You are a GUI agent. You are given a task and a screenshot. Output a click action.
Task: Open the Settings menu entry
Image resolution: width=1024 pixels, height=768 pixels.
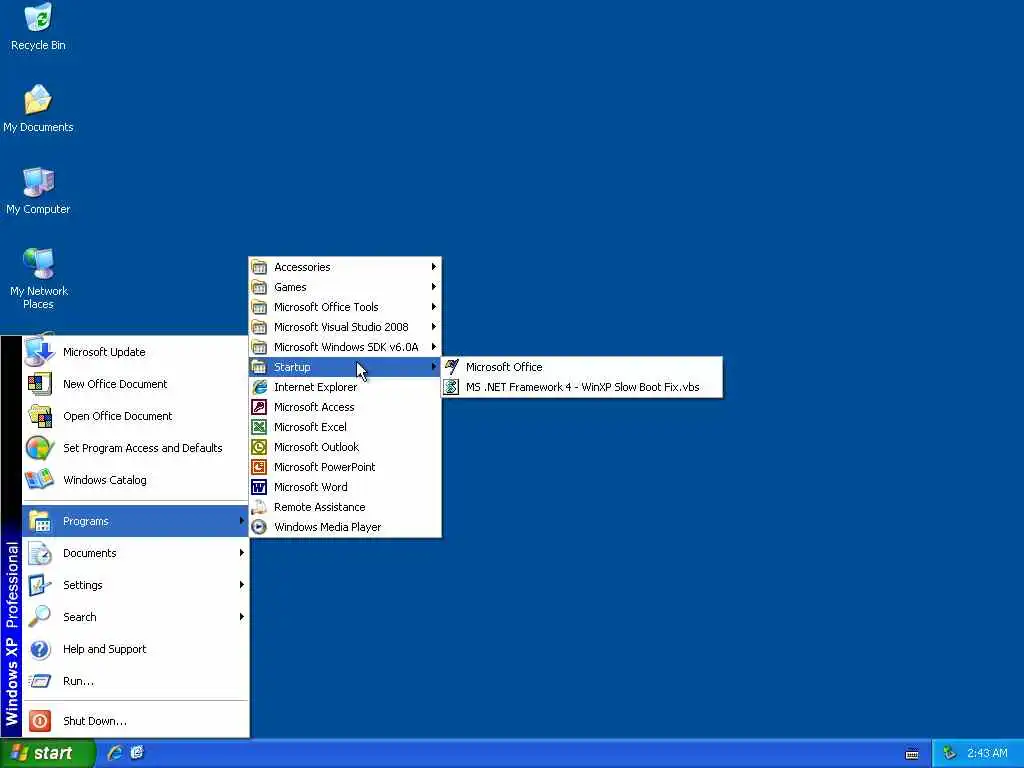[x=136, y=585]
